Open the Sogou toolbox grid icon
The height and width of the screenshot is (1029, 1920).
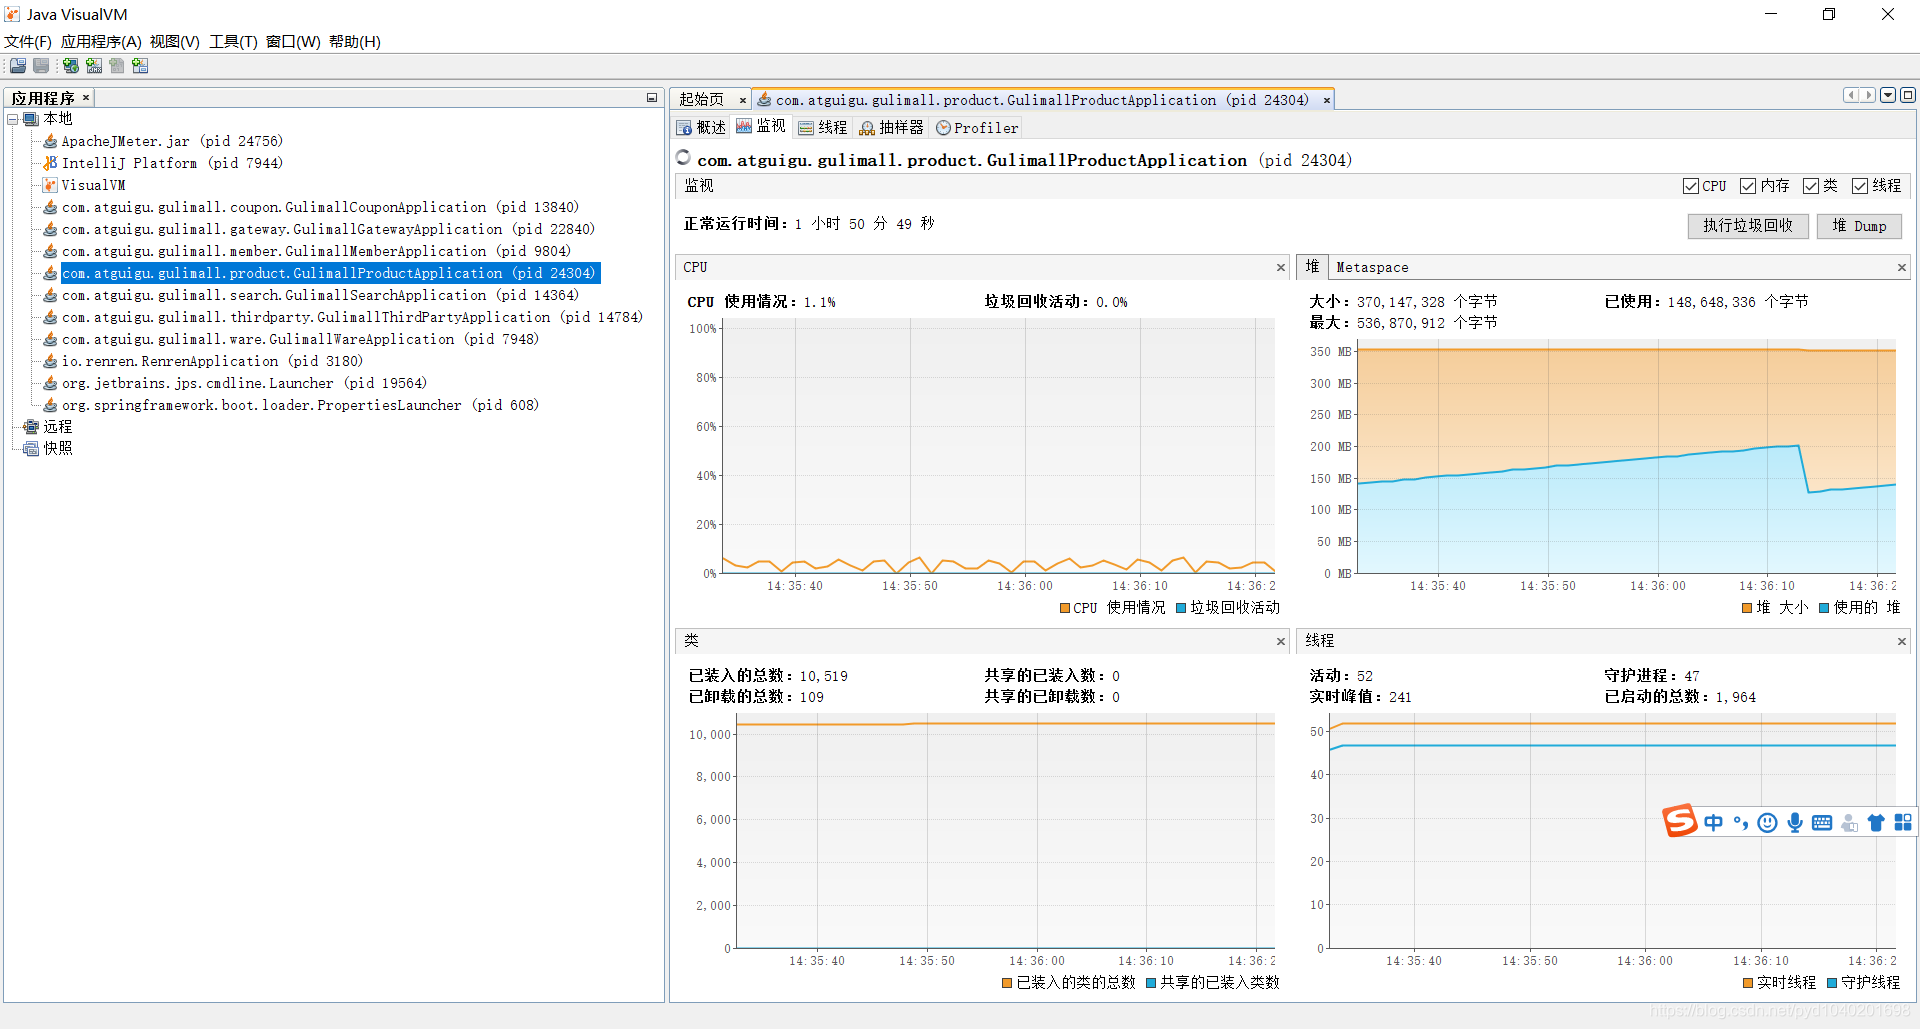click(1903, 822)
